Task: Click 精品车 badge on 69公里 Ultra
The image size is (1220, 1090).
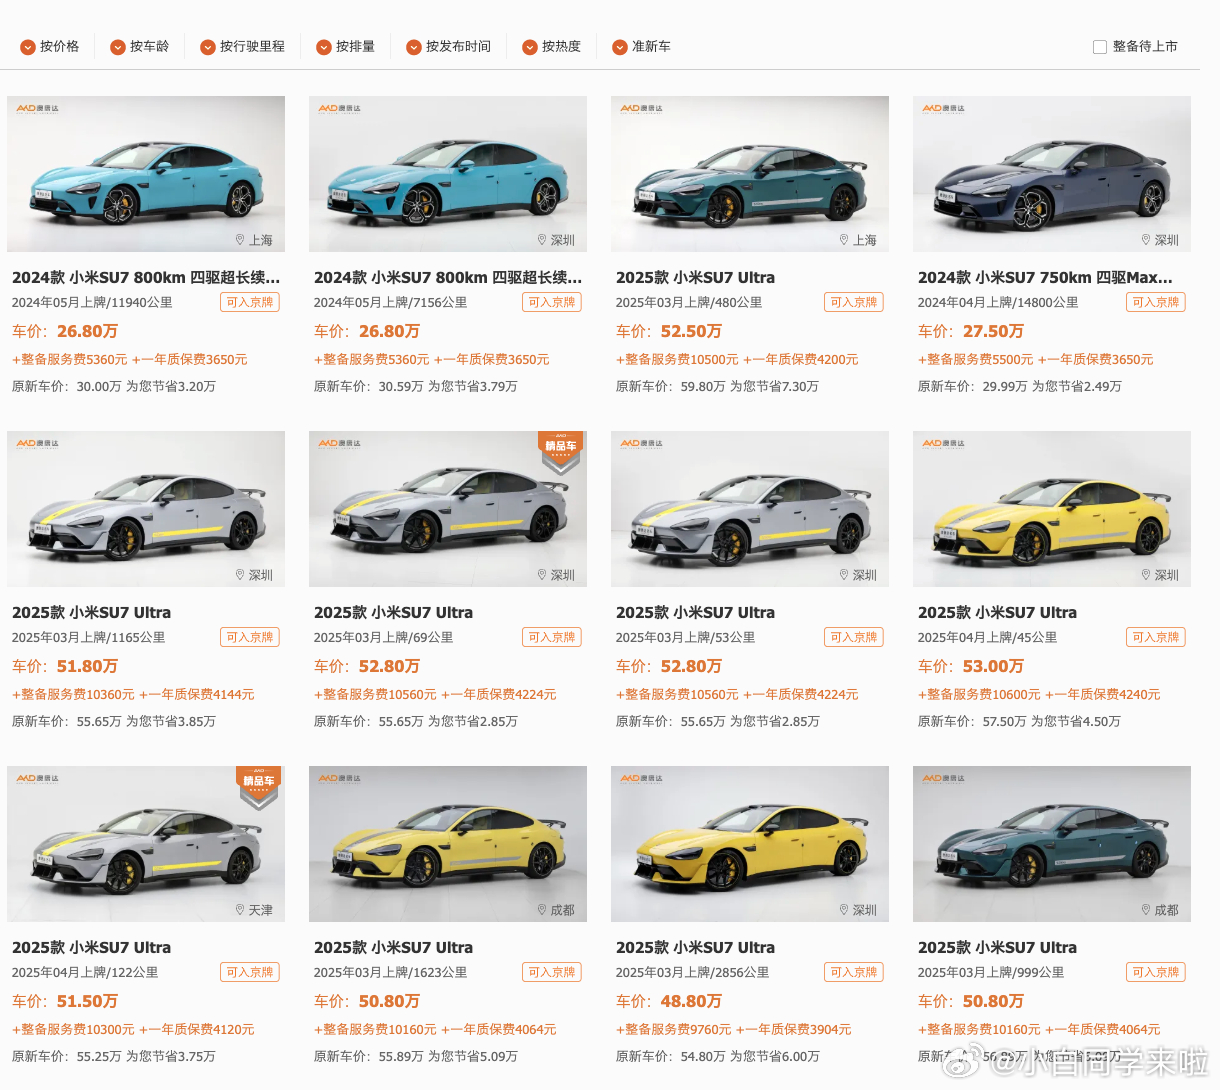Action: (560, 452)
